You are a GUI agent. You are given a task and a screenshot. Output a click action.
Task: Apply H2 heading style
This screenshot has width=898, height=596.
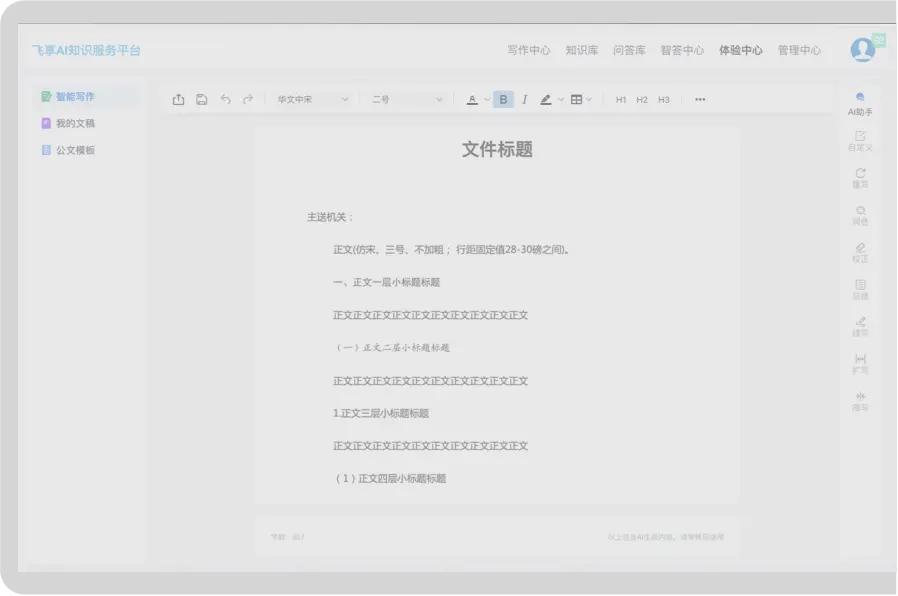point(642,100)
